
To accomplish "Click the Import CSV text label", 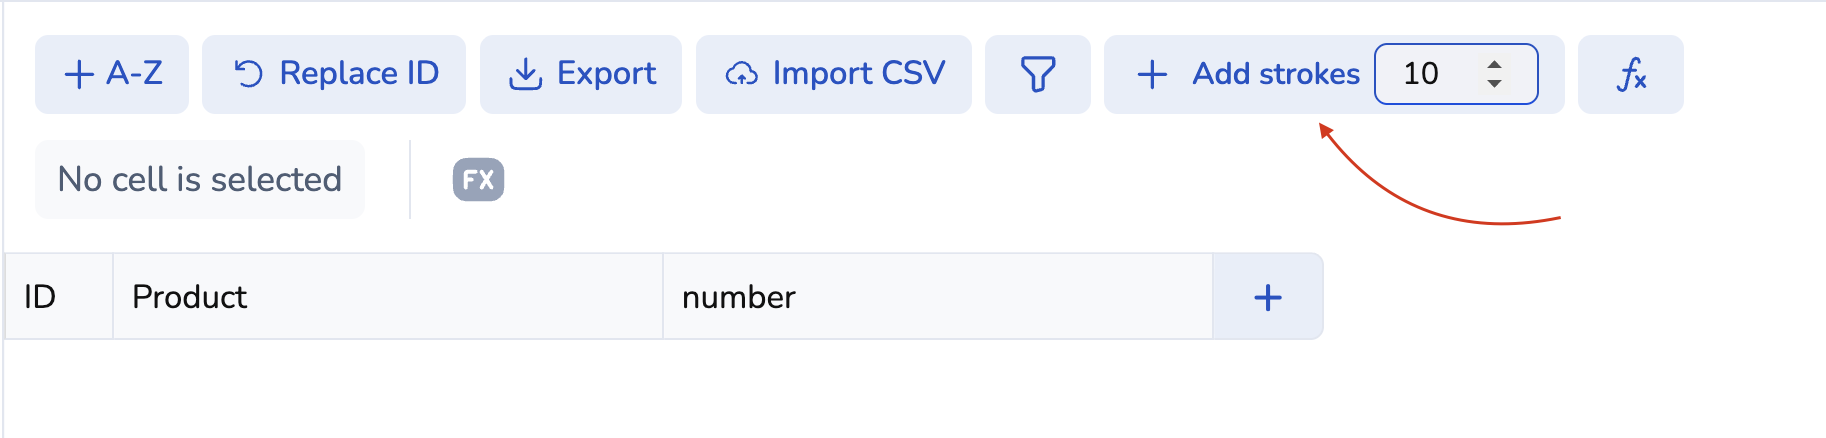I will point(858,74).
